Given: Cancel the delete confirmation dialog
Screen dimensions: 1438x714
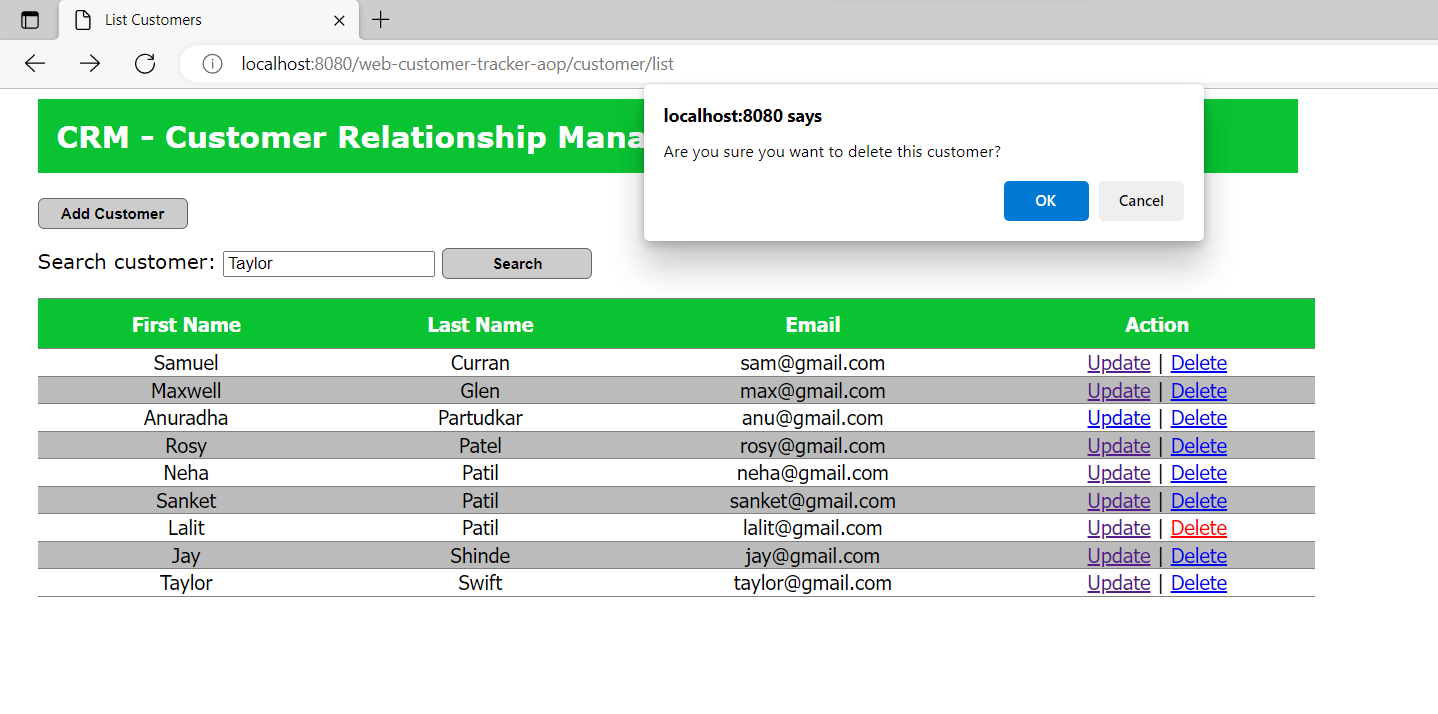Looking at the screenshot, I should [x=1141, y=201].
